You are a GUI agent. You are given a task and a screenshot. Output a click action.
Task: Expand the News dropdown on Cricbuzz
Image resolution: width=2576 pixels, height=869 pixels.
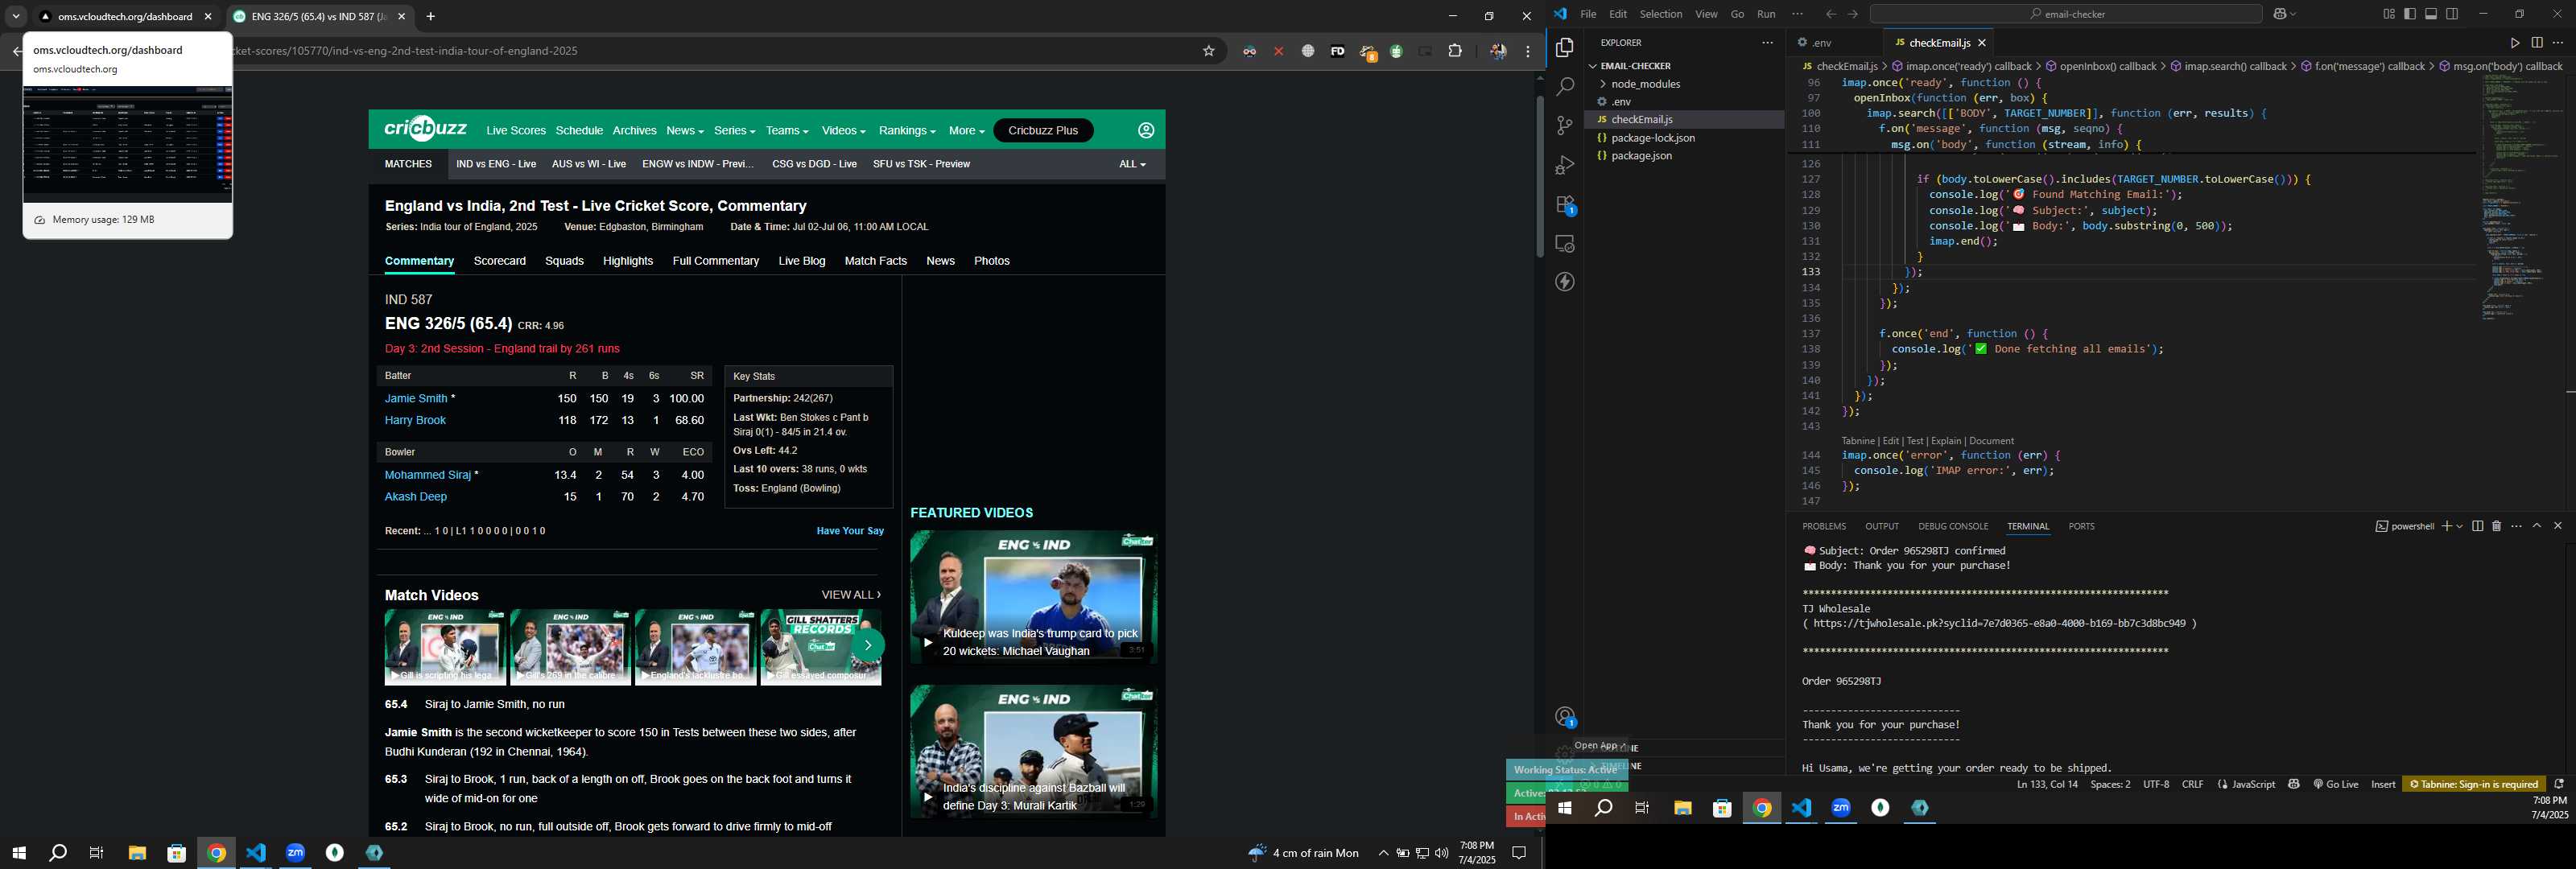[685, 131]
